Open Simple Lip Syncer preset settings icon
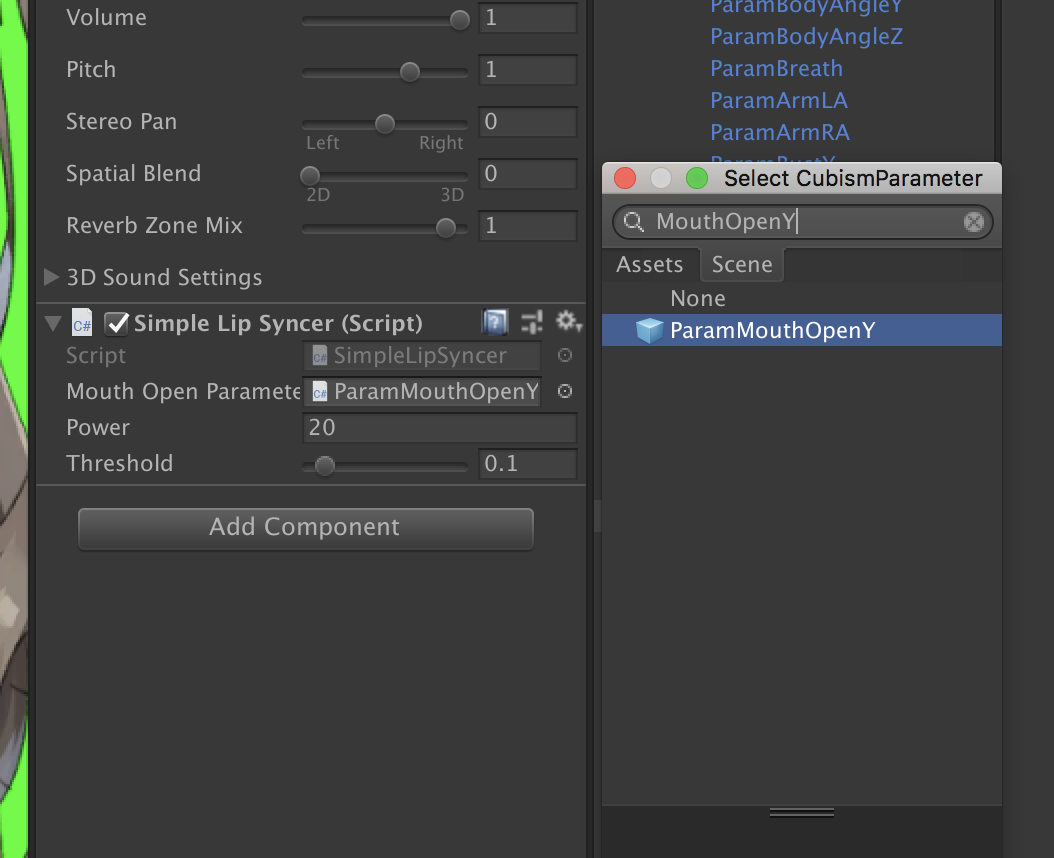 click(x=532, y=322)
